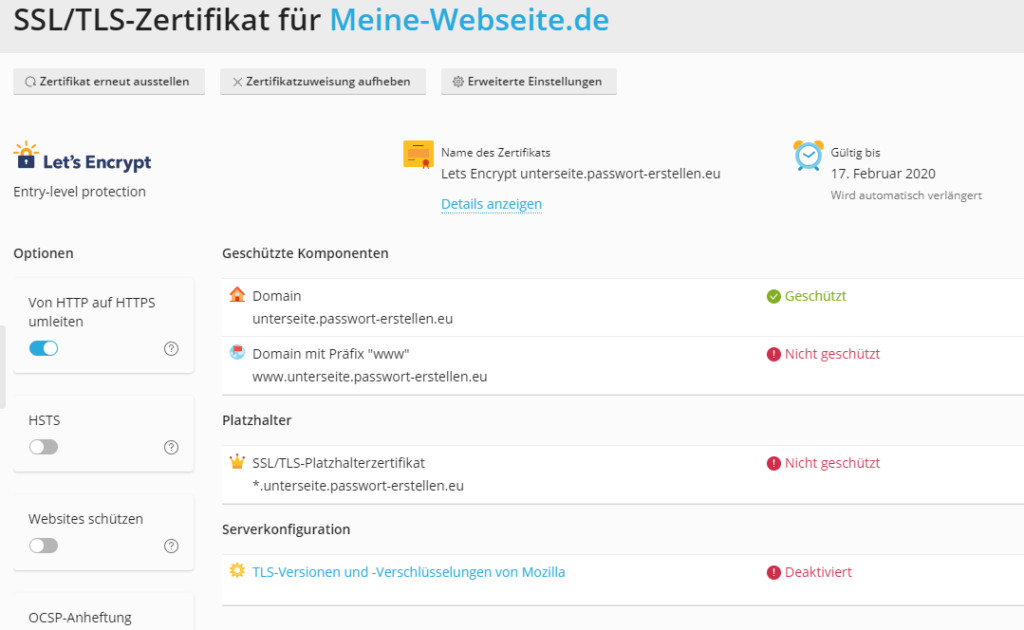Click the www.unterseite.passwort-erstellen.eu text
1024x630 pixels.
370,377
